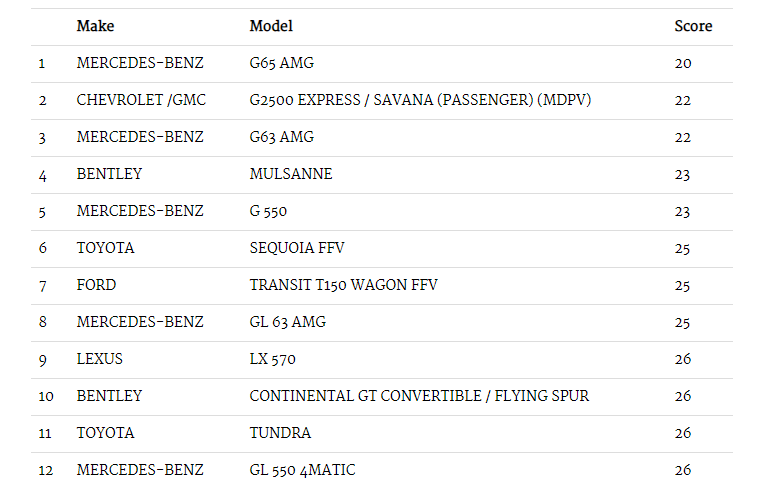Click the SEQUOIA FFV model text
The width and height of the screenshot is (761, 504).
tap(297, 248)
